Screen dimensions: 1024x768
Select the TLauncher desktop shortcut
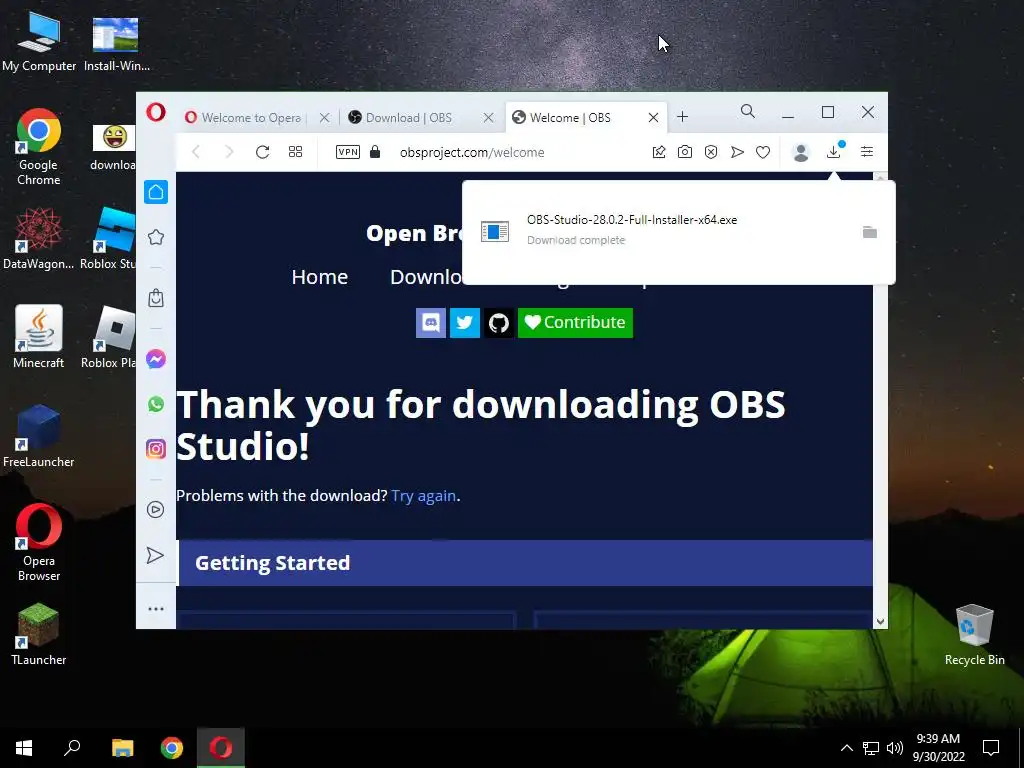coord(39,634)
